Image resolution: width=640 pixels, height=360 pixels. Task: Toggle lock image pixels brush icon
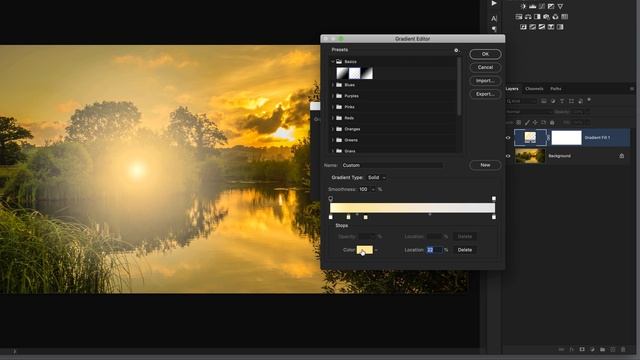[x=527, y=122]
